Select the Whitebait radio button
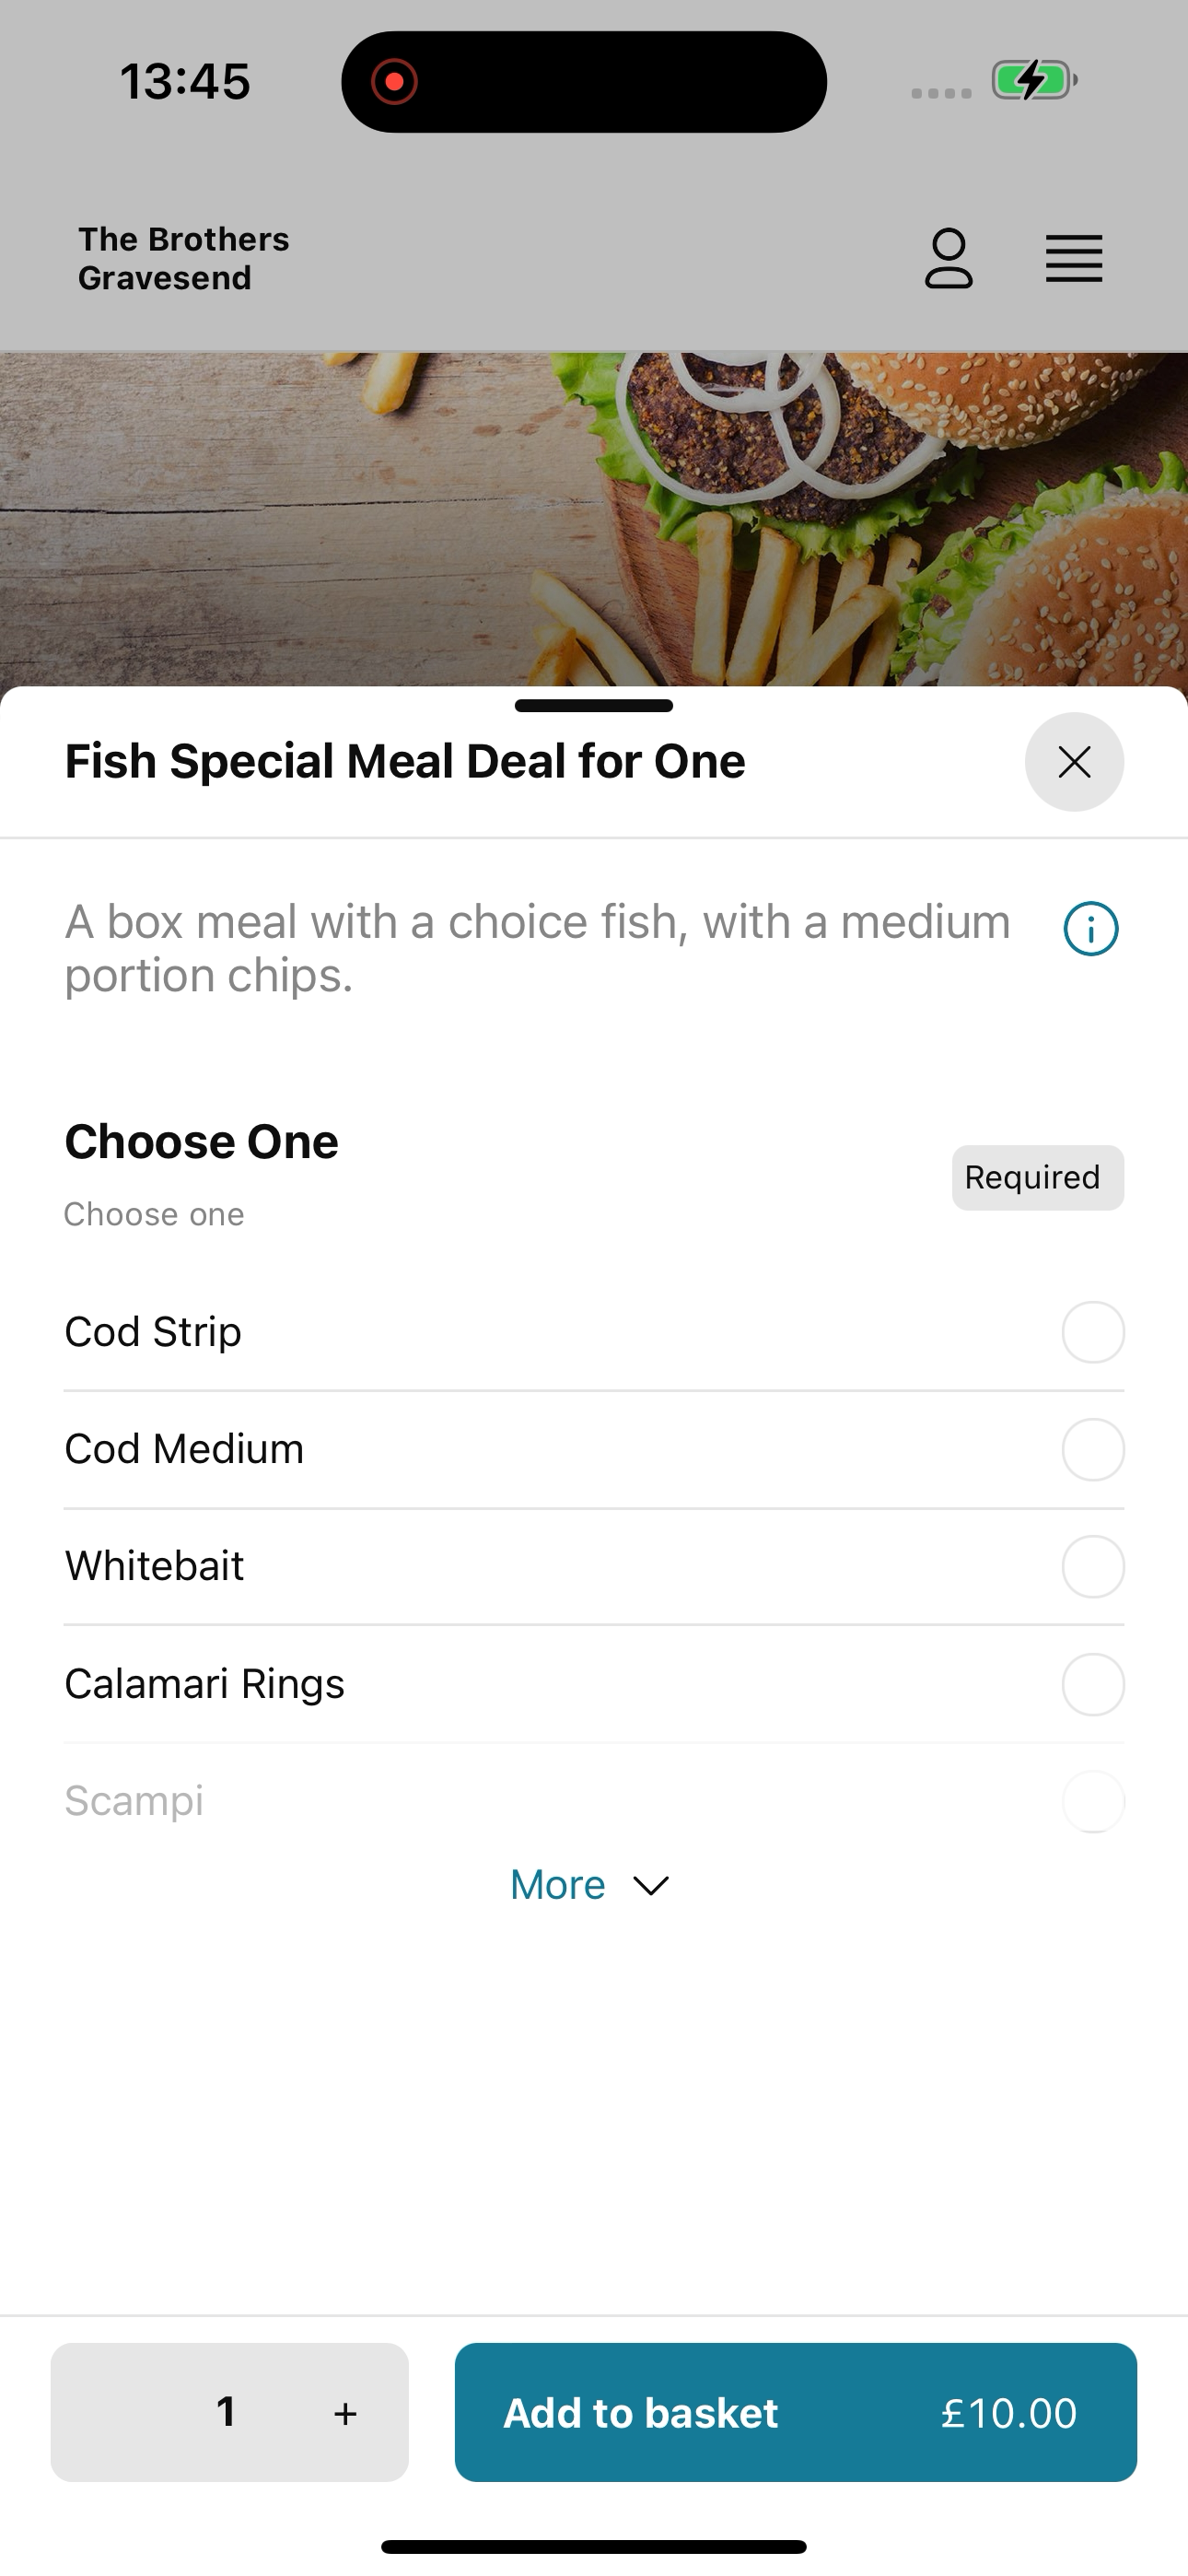Viewport: 1188px width, 2576px height. click(x=1092, y=1566)
